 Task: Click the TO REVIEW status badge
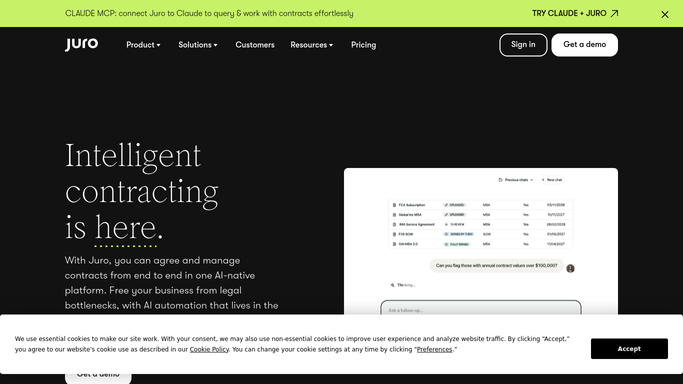[x=454, y=225]
